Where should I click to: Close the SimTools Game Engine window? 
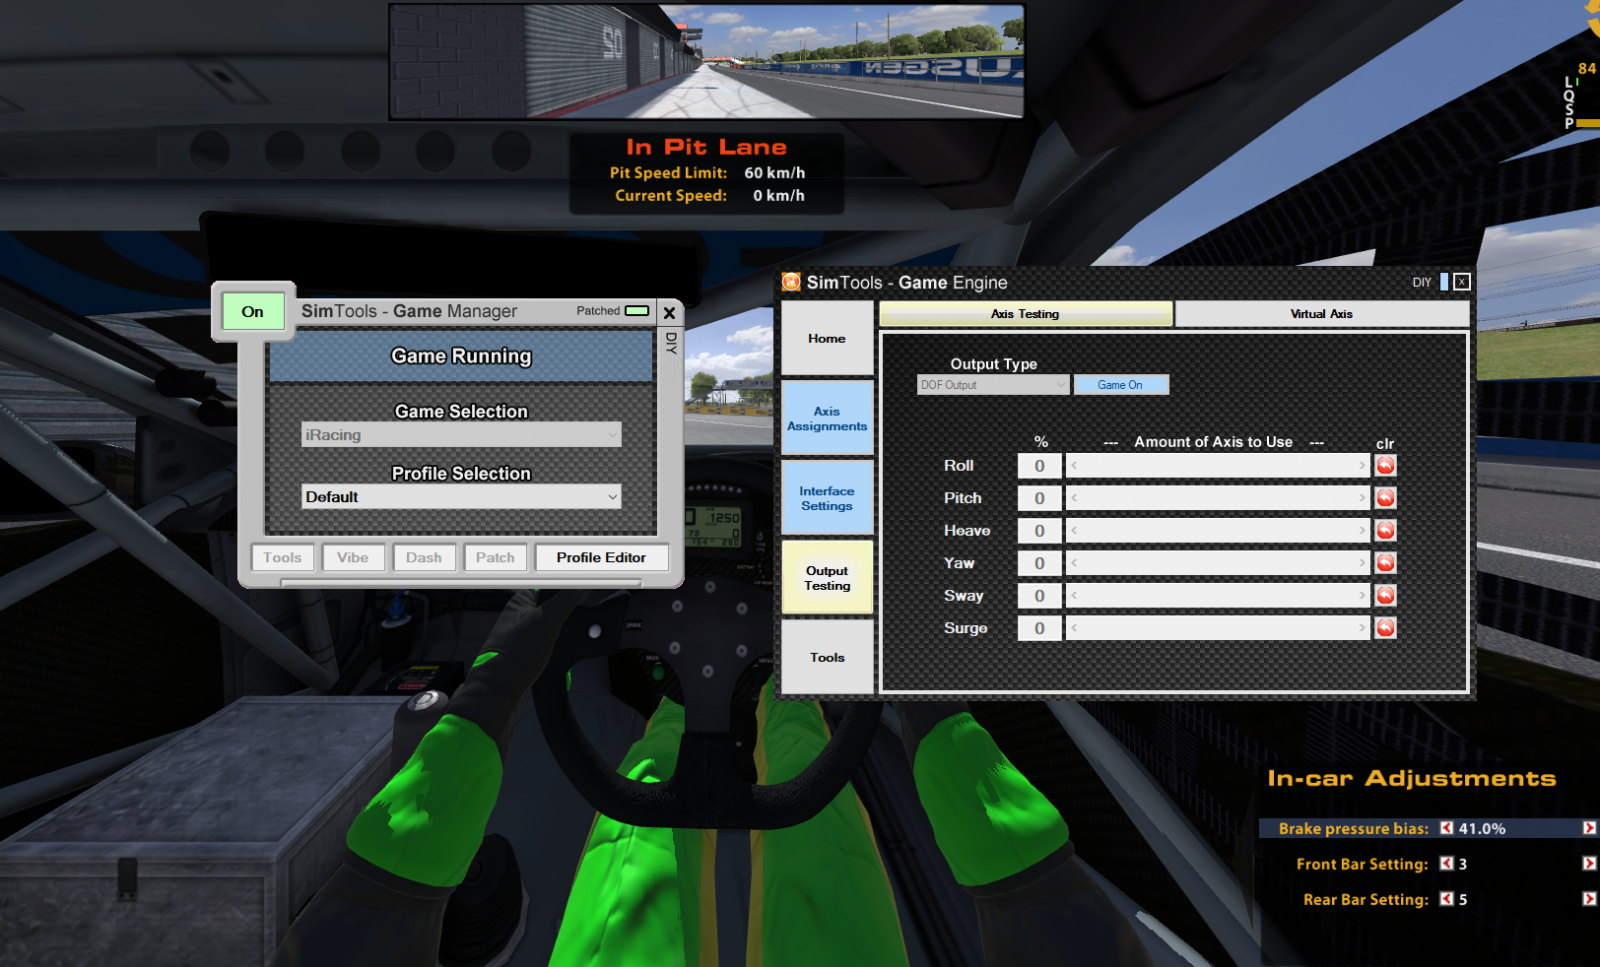point(1462,282)
